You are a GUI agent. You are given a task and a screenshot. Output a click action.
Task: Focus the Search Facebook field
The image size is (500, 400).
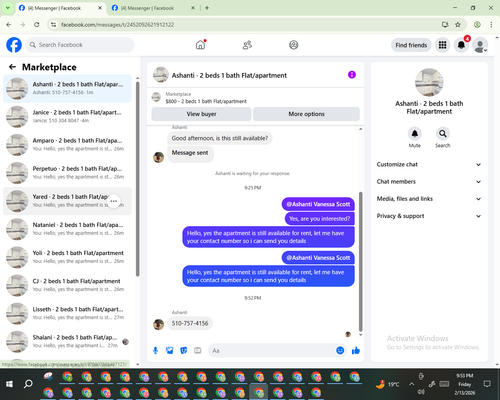(80, 45)
